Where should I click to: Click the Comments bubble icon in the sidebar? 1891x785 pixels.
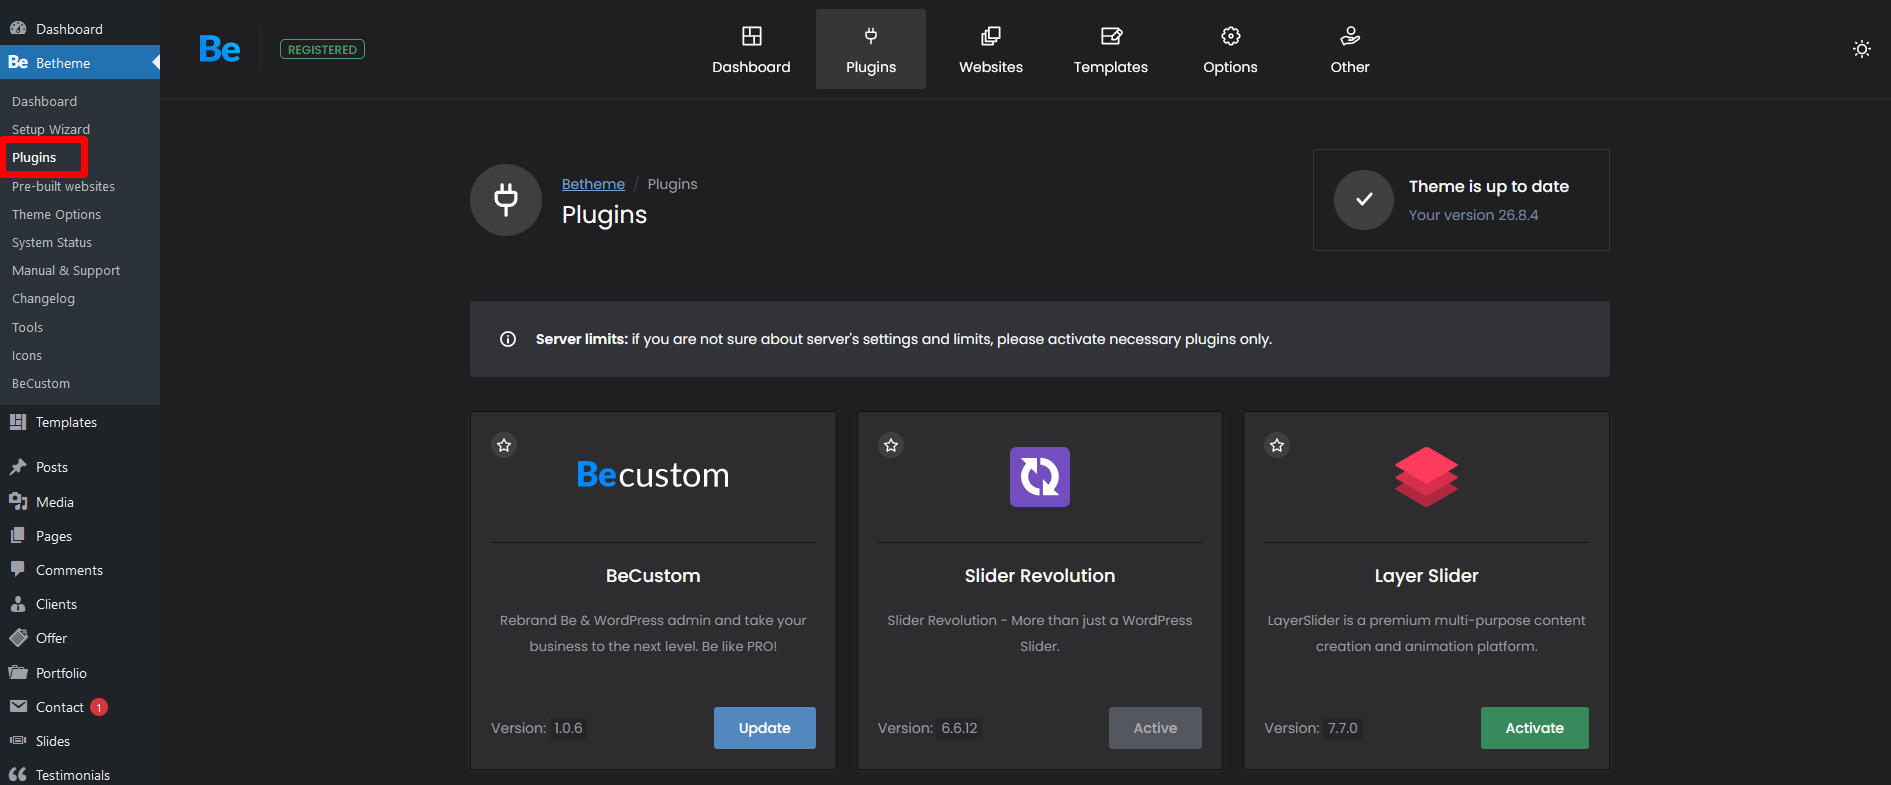pyautogui.click(x=18, y=569)
